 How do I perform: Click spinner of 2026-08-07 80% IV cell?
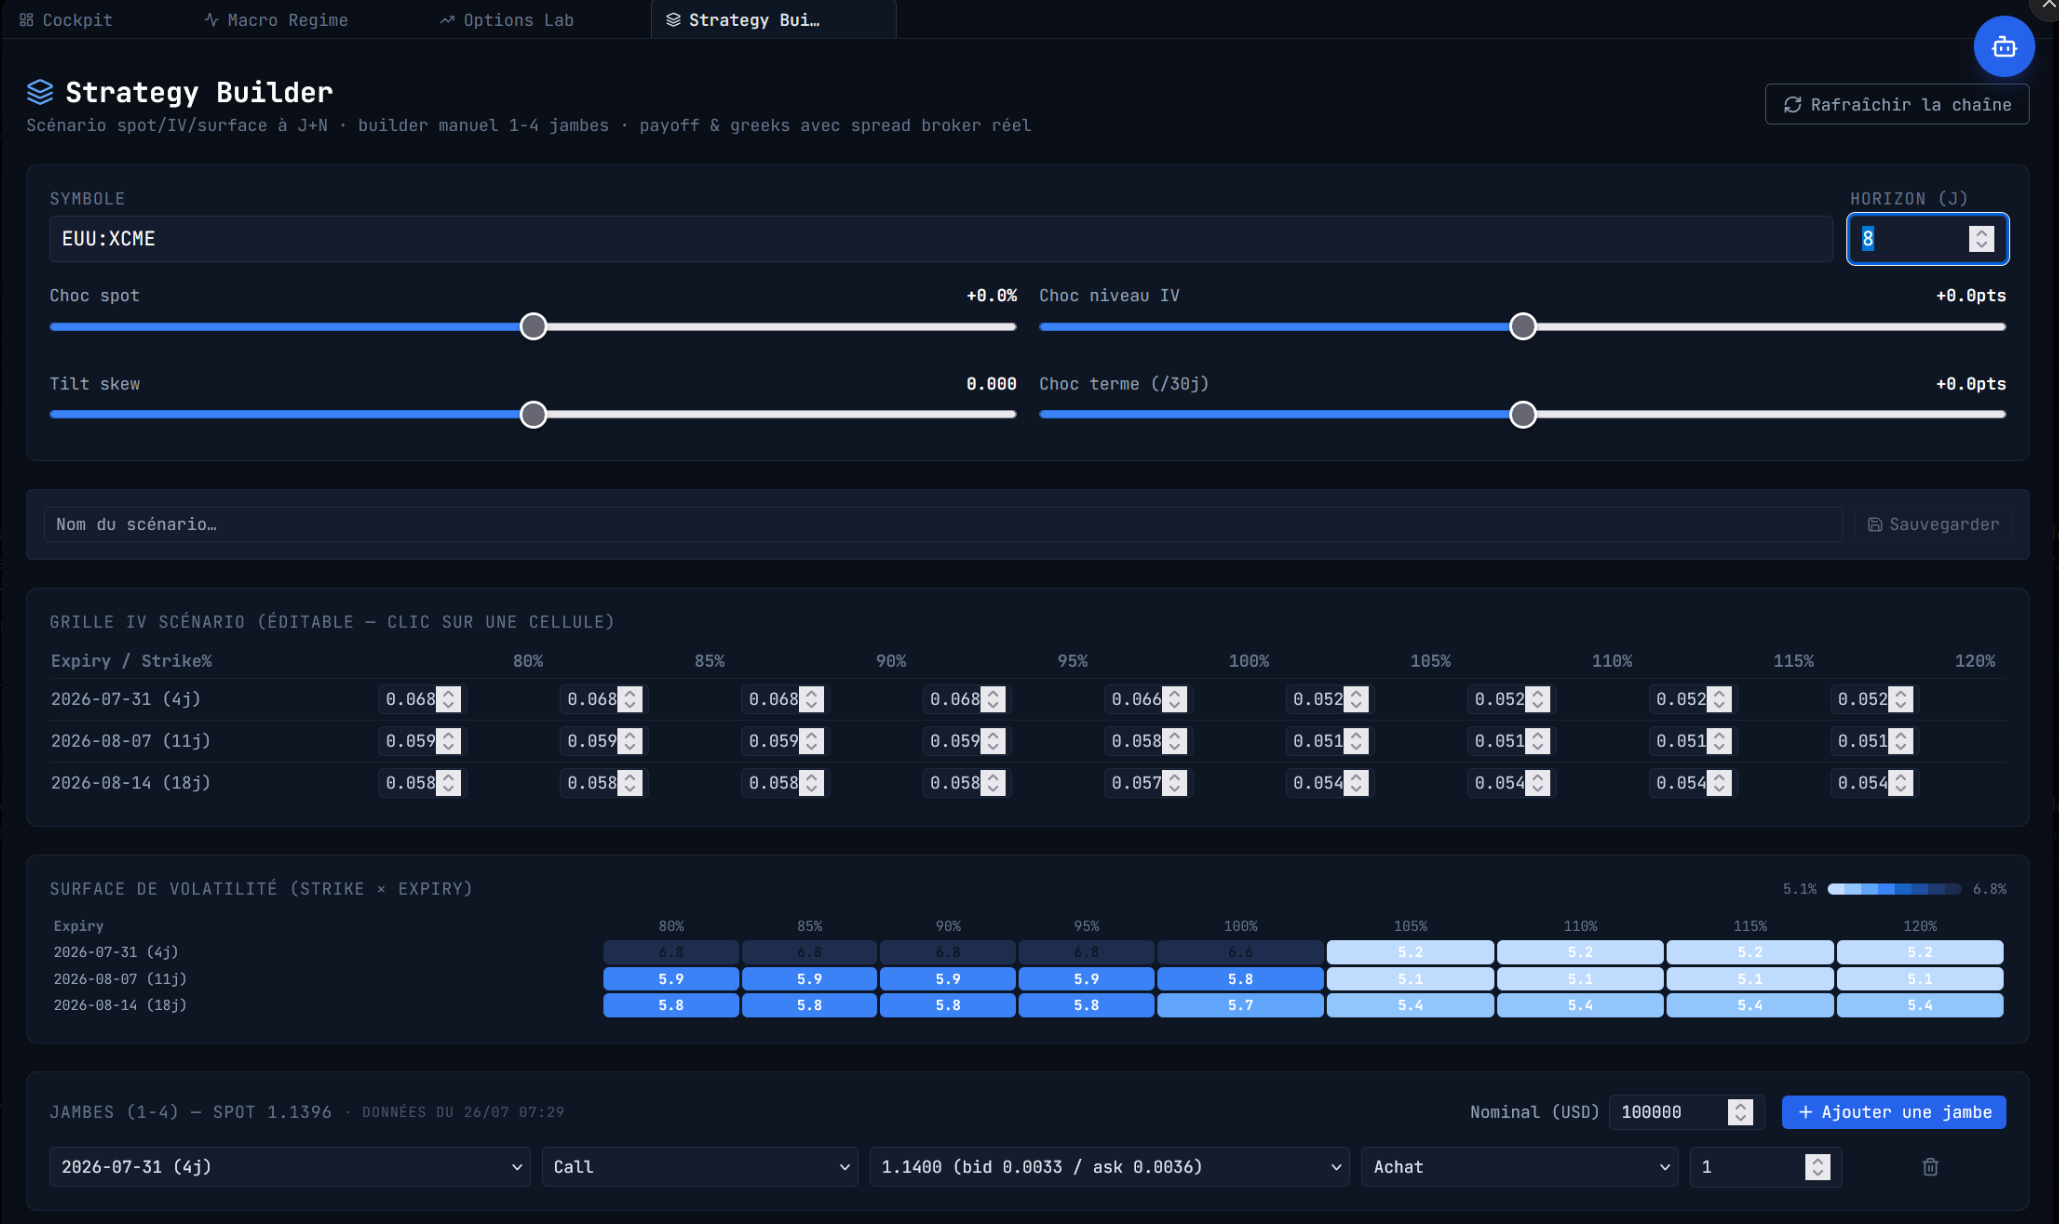(x=448, y=741)
